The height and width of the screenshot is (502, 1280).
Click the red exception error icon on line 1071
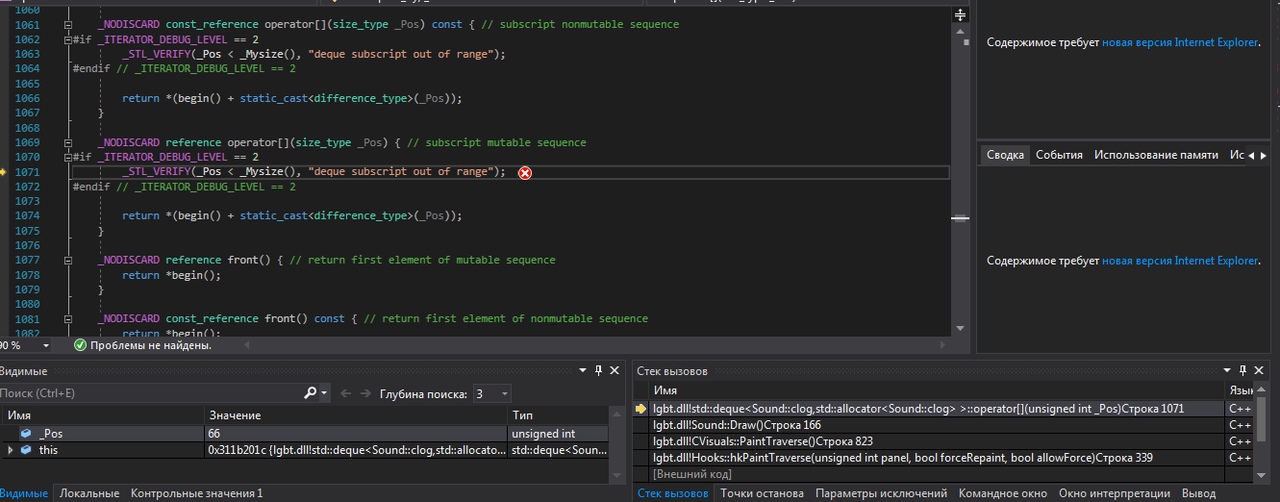pyautogui.click(x=525, y=173)
